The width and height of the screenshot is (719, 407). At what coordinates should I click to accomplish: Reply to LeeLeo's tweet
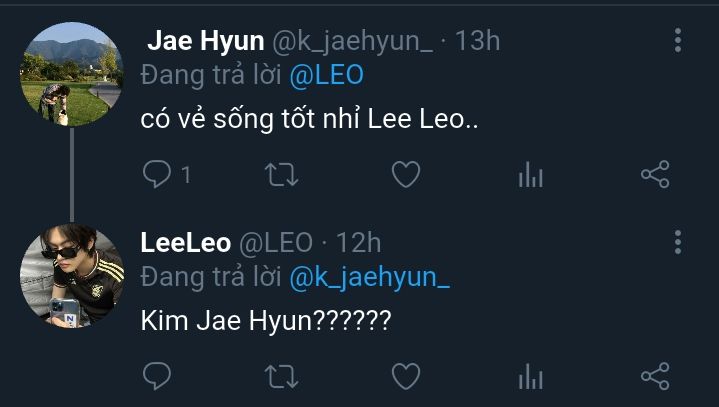[158, 376]
